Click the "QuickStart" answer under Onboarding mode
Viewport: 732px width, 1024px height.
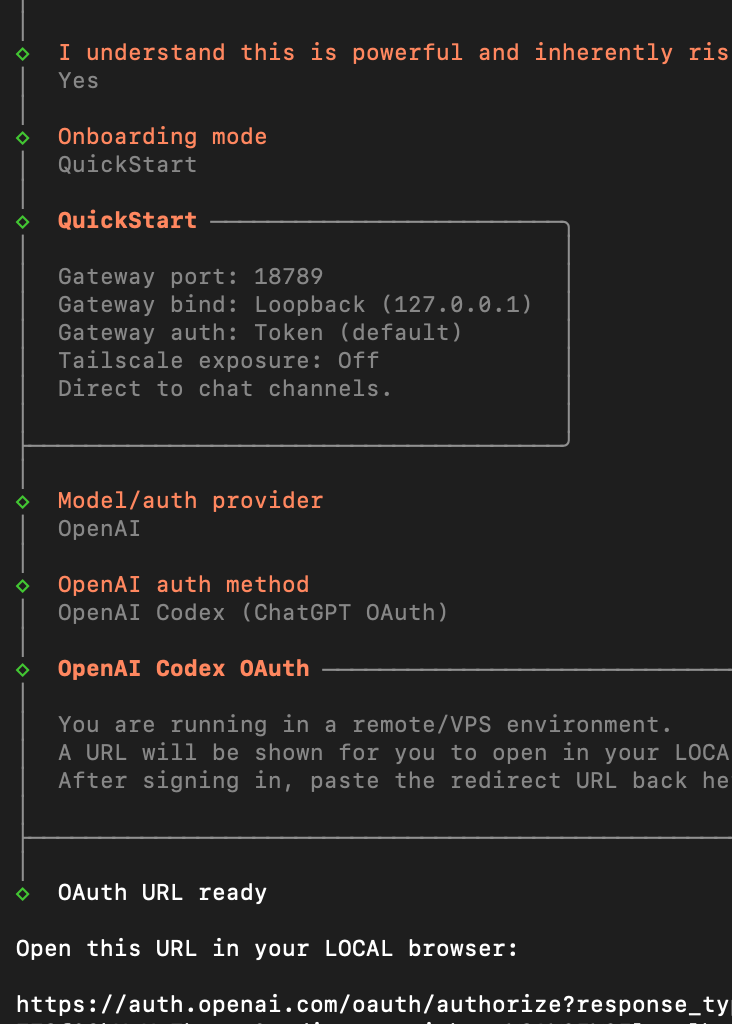127,165
